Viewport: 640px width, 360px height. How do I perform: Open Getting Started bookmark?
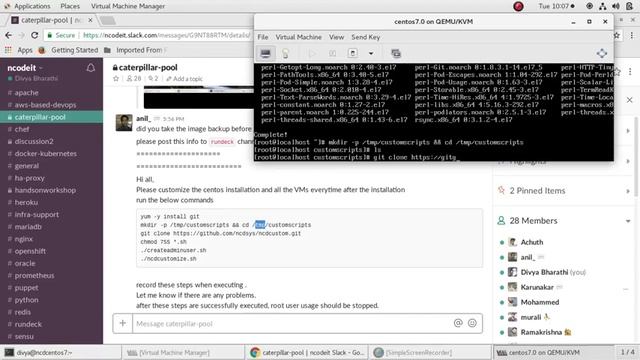pos(68,50)
